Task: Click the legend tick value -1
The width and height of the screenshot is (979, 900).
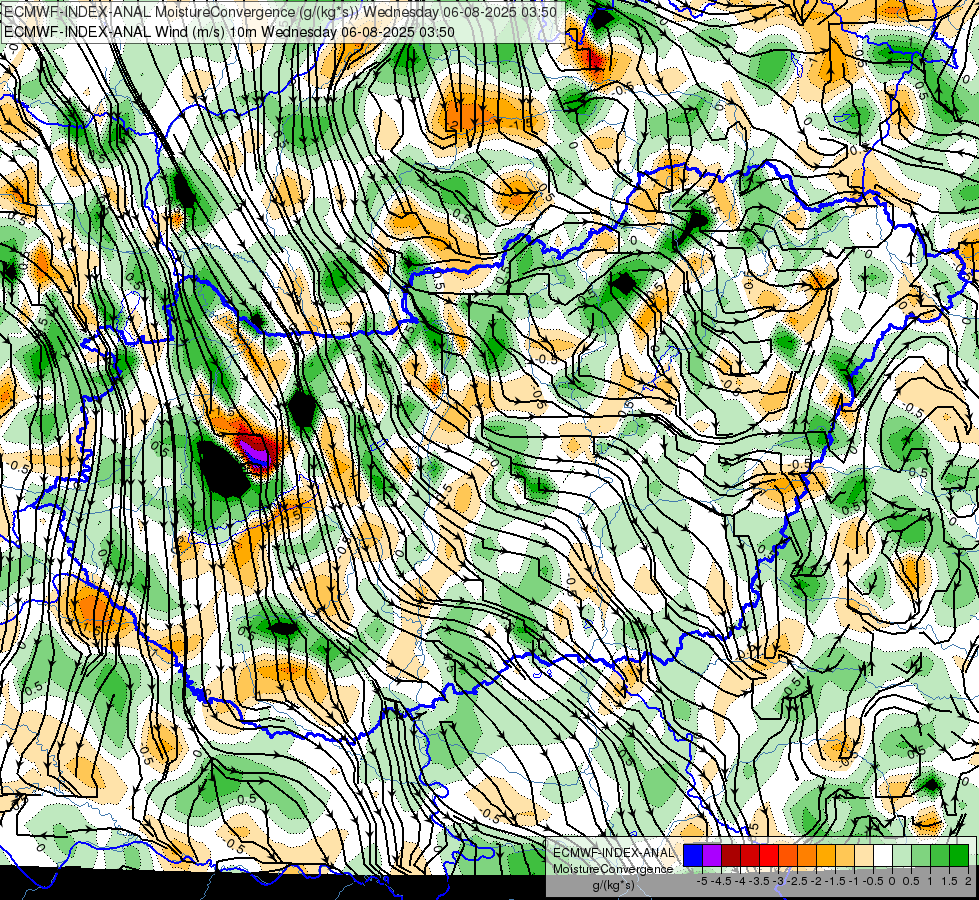Action: 854,881
